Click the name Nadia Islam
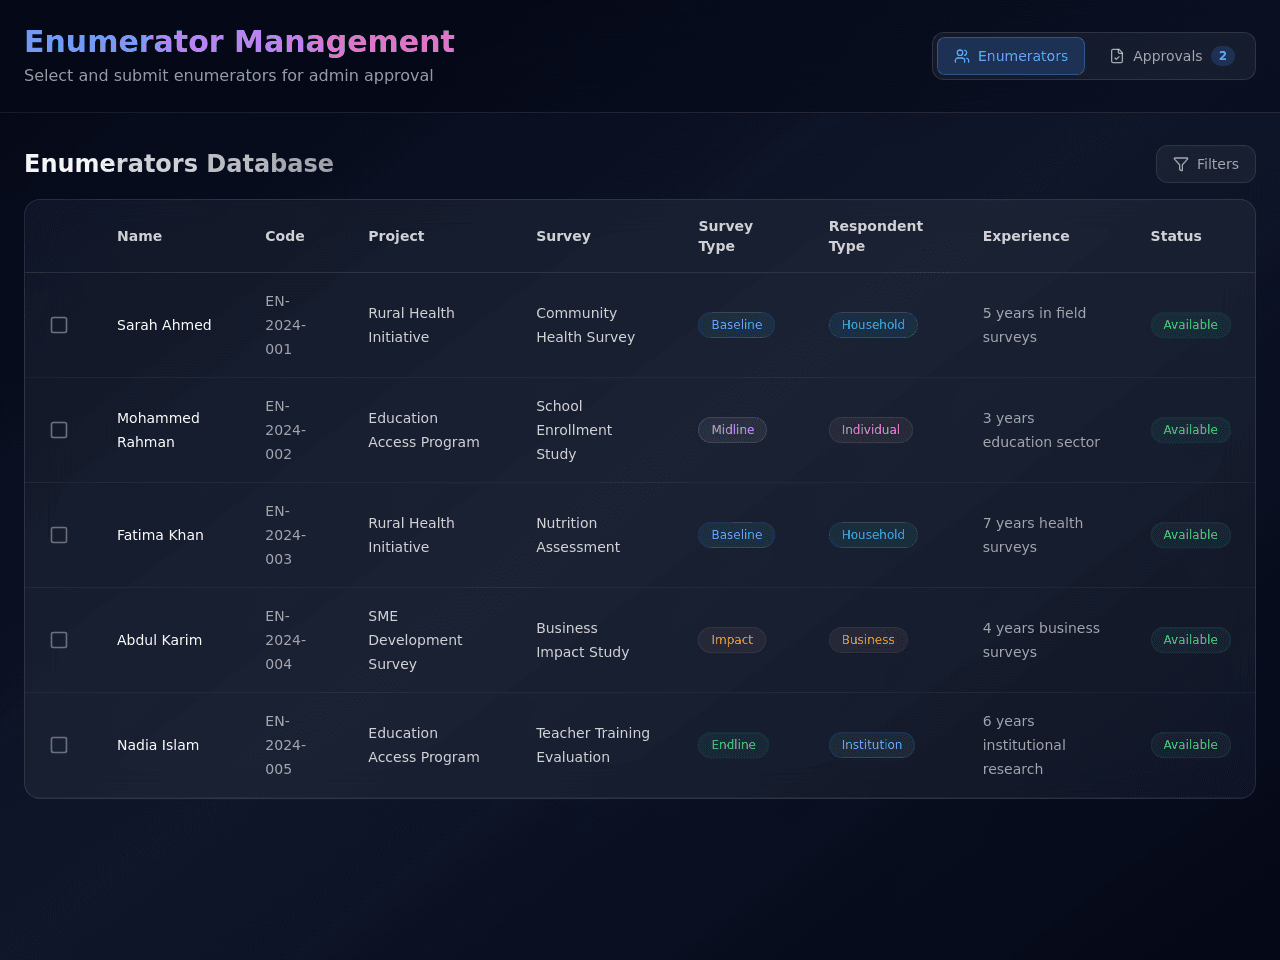Image resolution: width=1280 pixels, height=960 pixels. click(x=158, y=745)
